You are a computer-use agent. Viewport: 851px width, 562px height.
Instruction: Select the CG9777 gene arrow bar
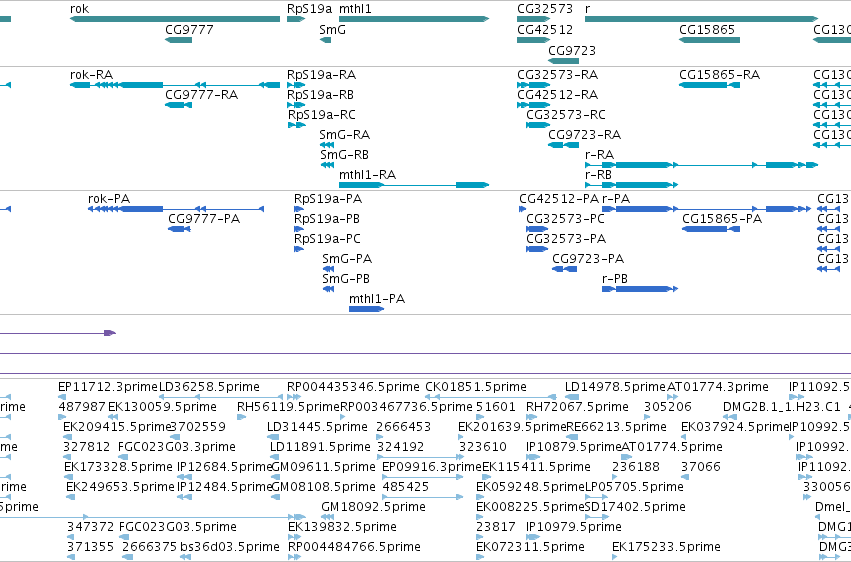pyautogui.click(x=179, y=40)
